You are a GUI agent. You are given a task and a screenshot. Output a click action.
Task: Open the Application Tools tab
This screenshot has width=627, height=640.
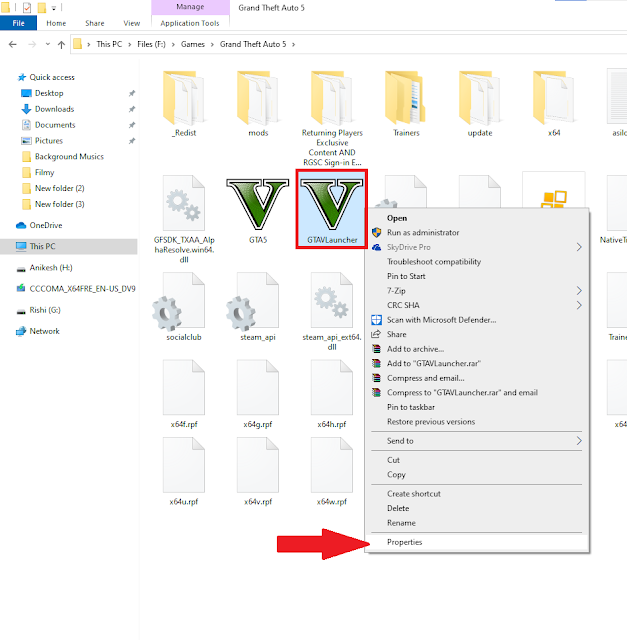pyautogui.click(x=190, y=23)
